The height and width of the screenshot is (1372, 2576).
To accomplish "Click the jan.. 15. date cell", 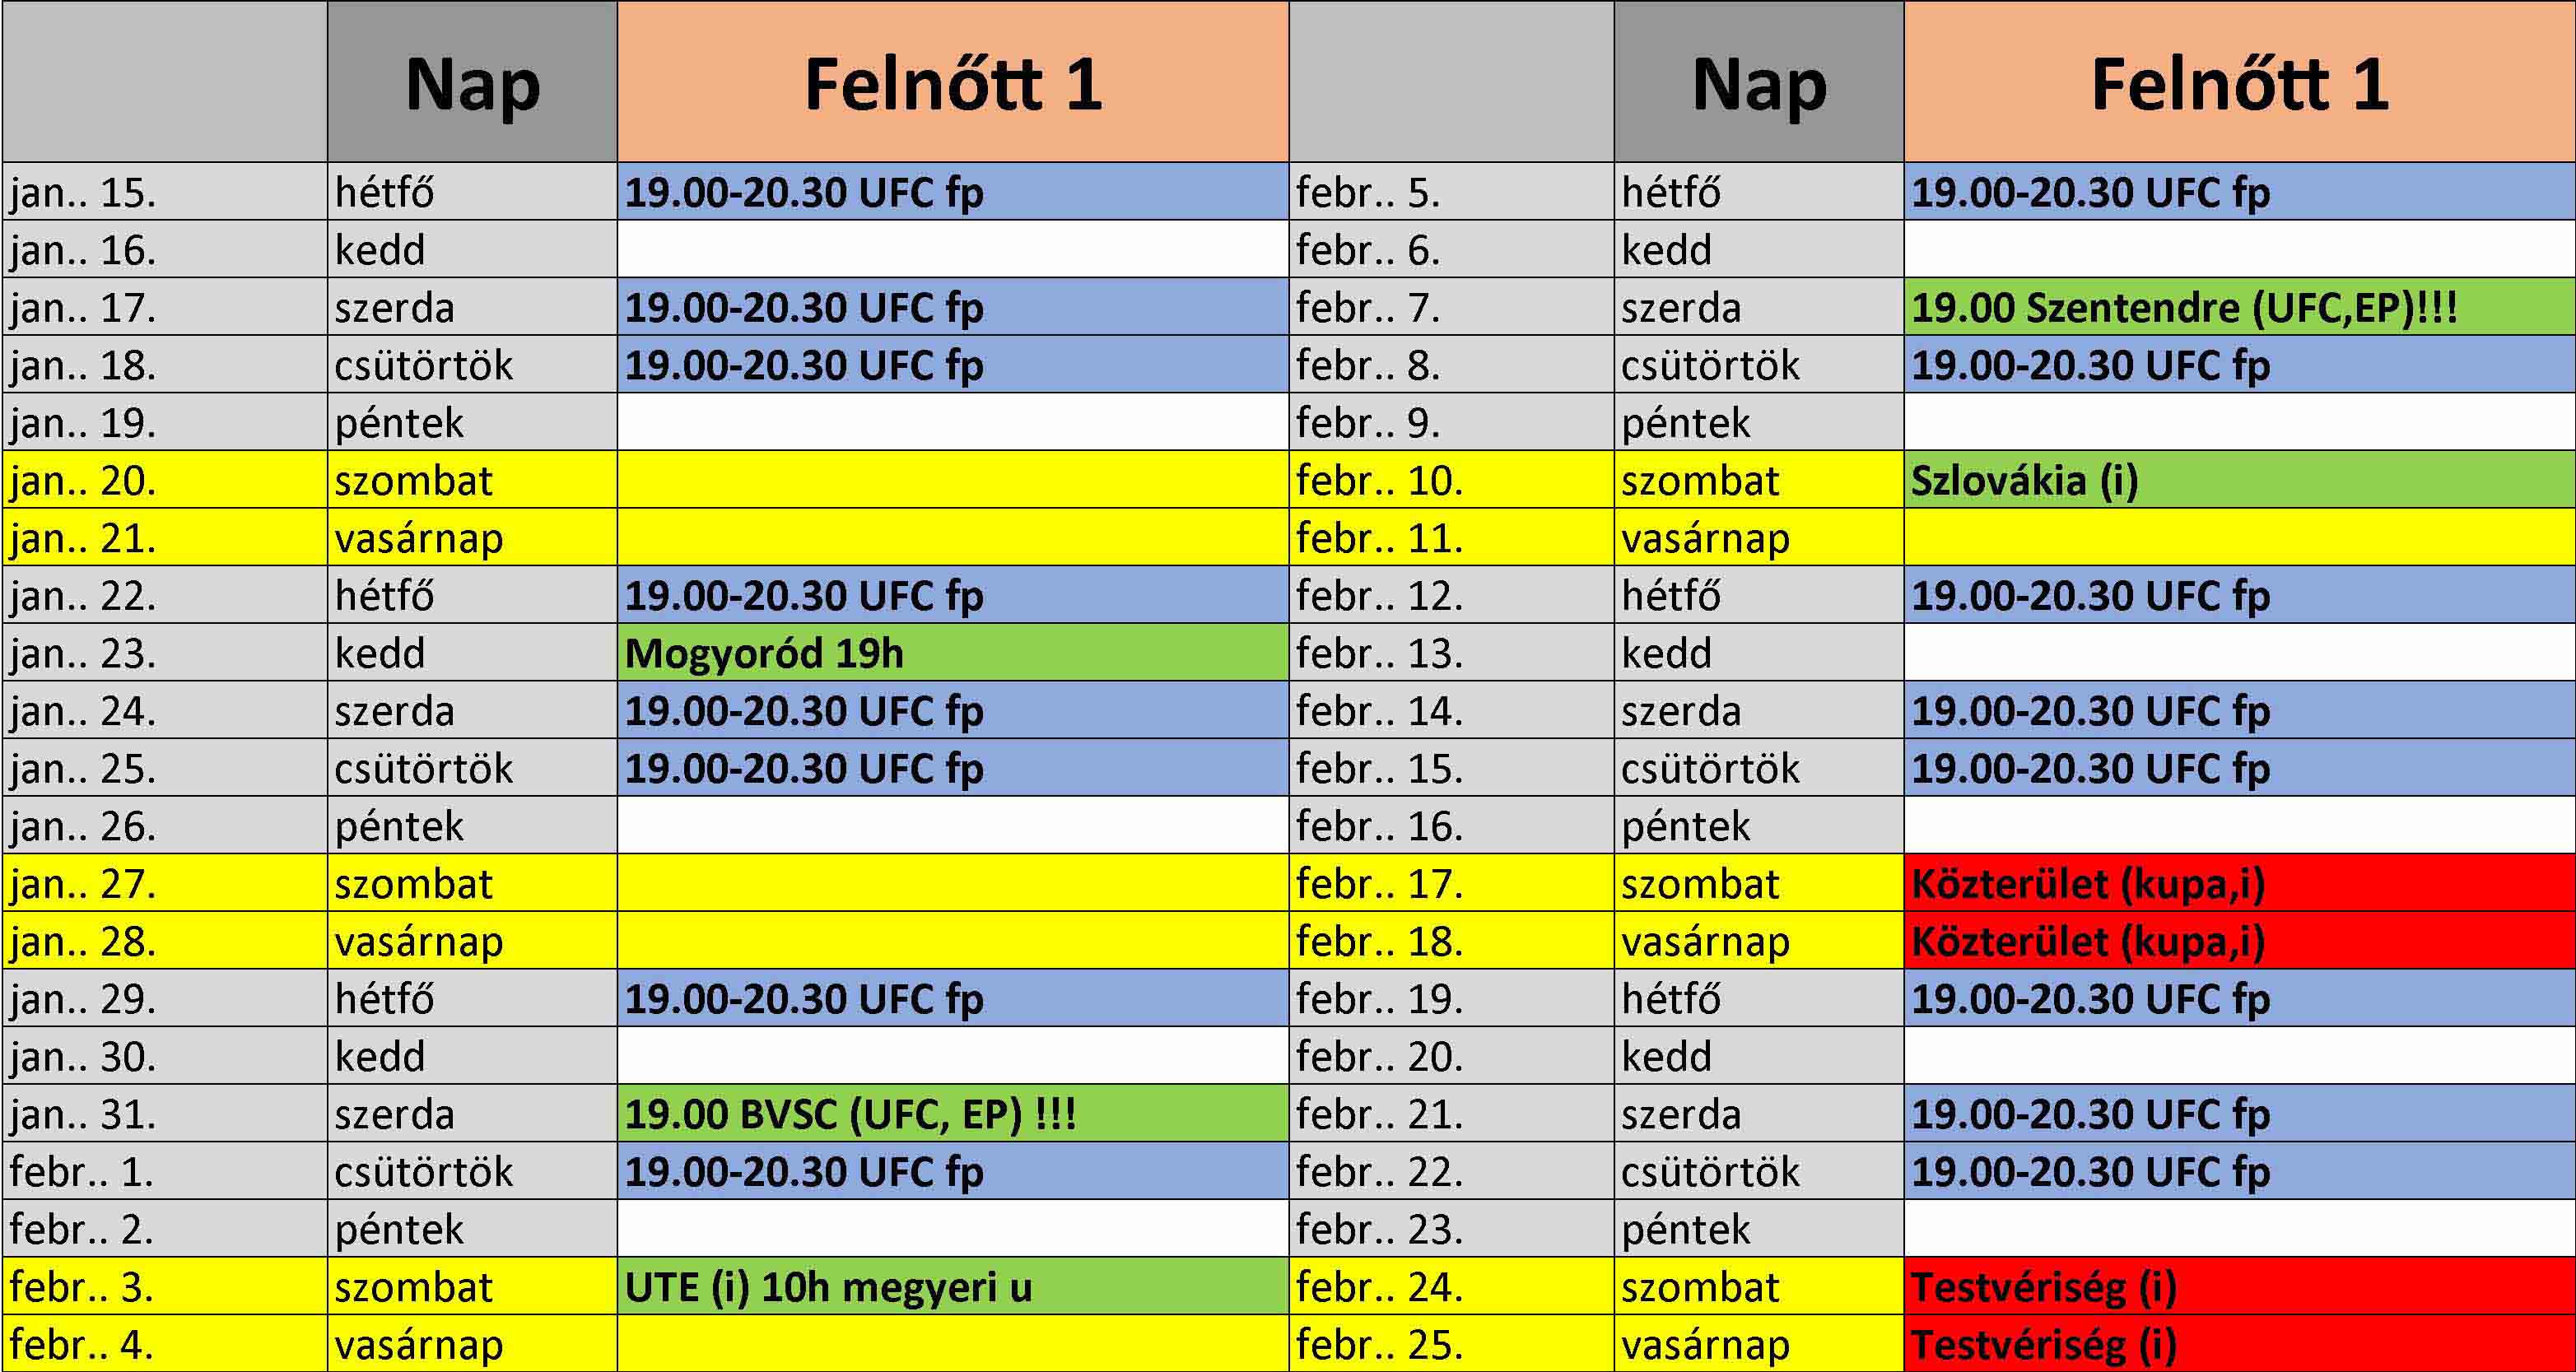I will (165, 192).
